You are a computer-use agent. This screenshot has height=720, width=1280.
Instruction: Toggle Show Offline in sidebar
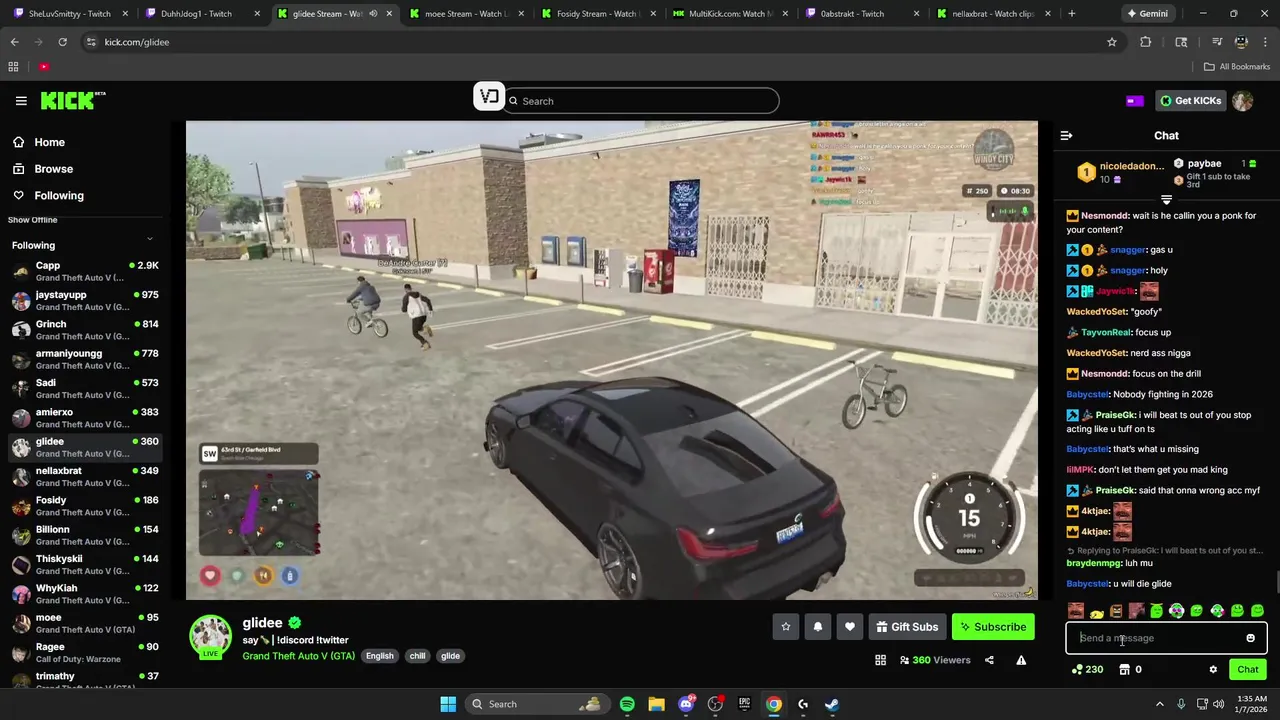[33, 220]
